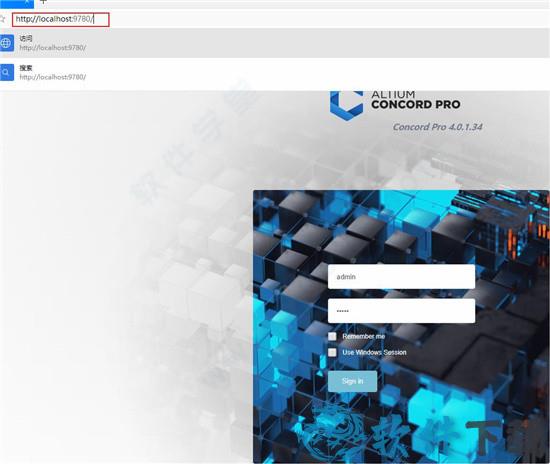The image size is (550, 464).
Task: Focus the masked password field
Action: click(x=401, y=311)
